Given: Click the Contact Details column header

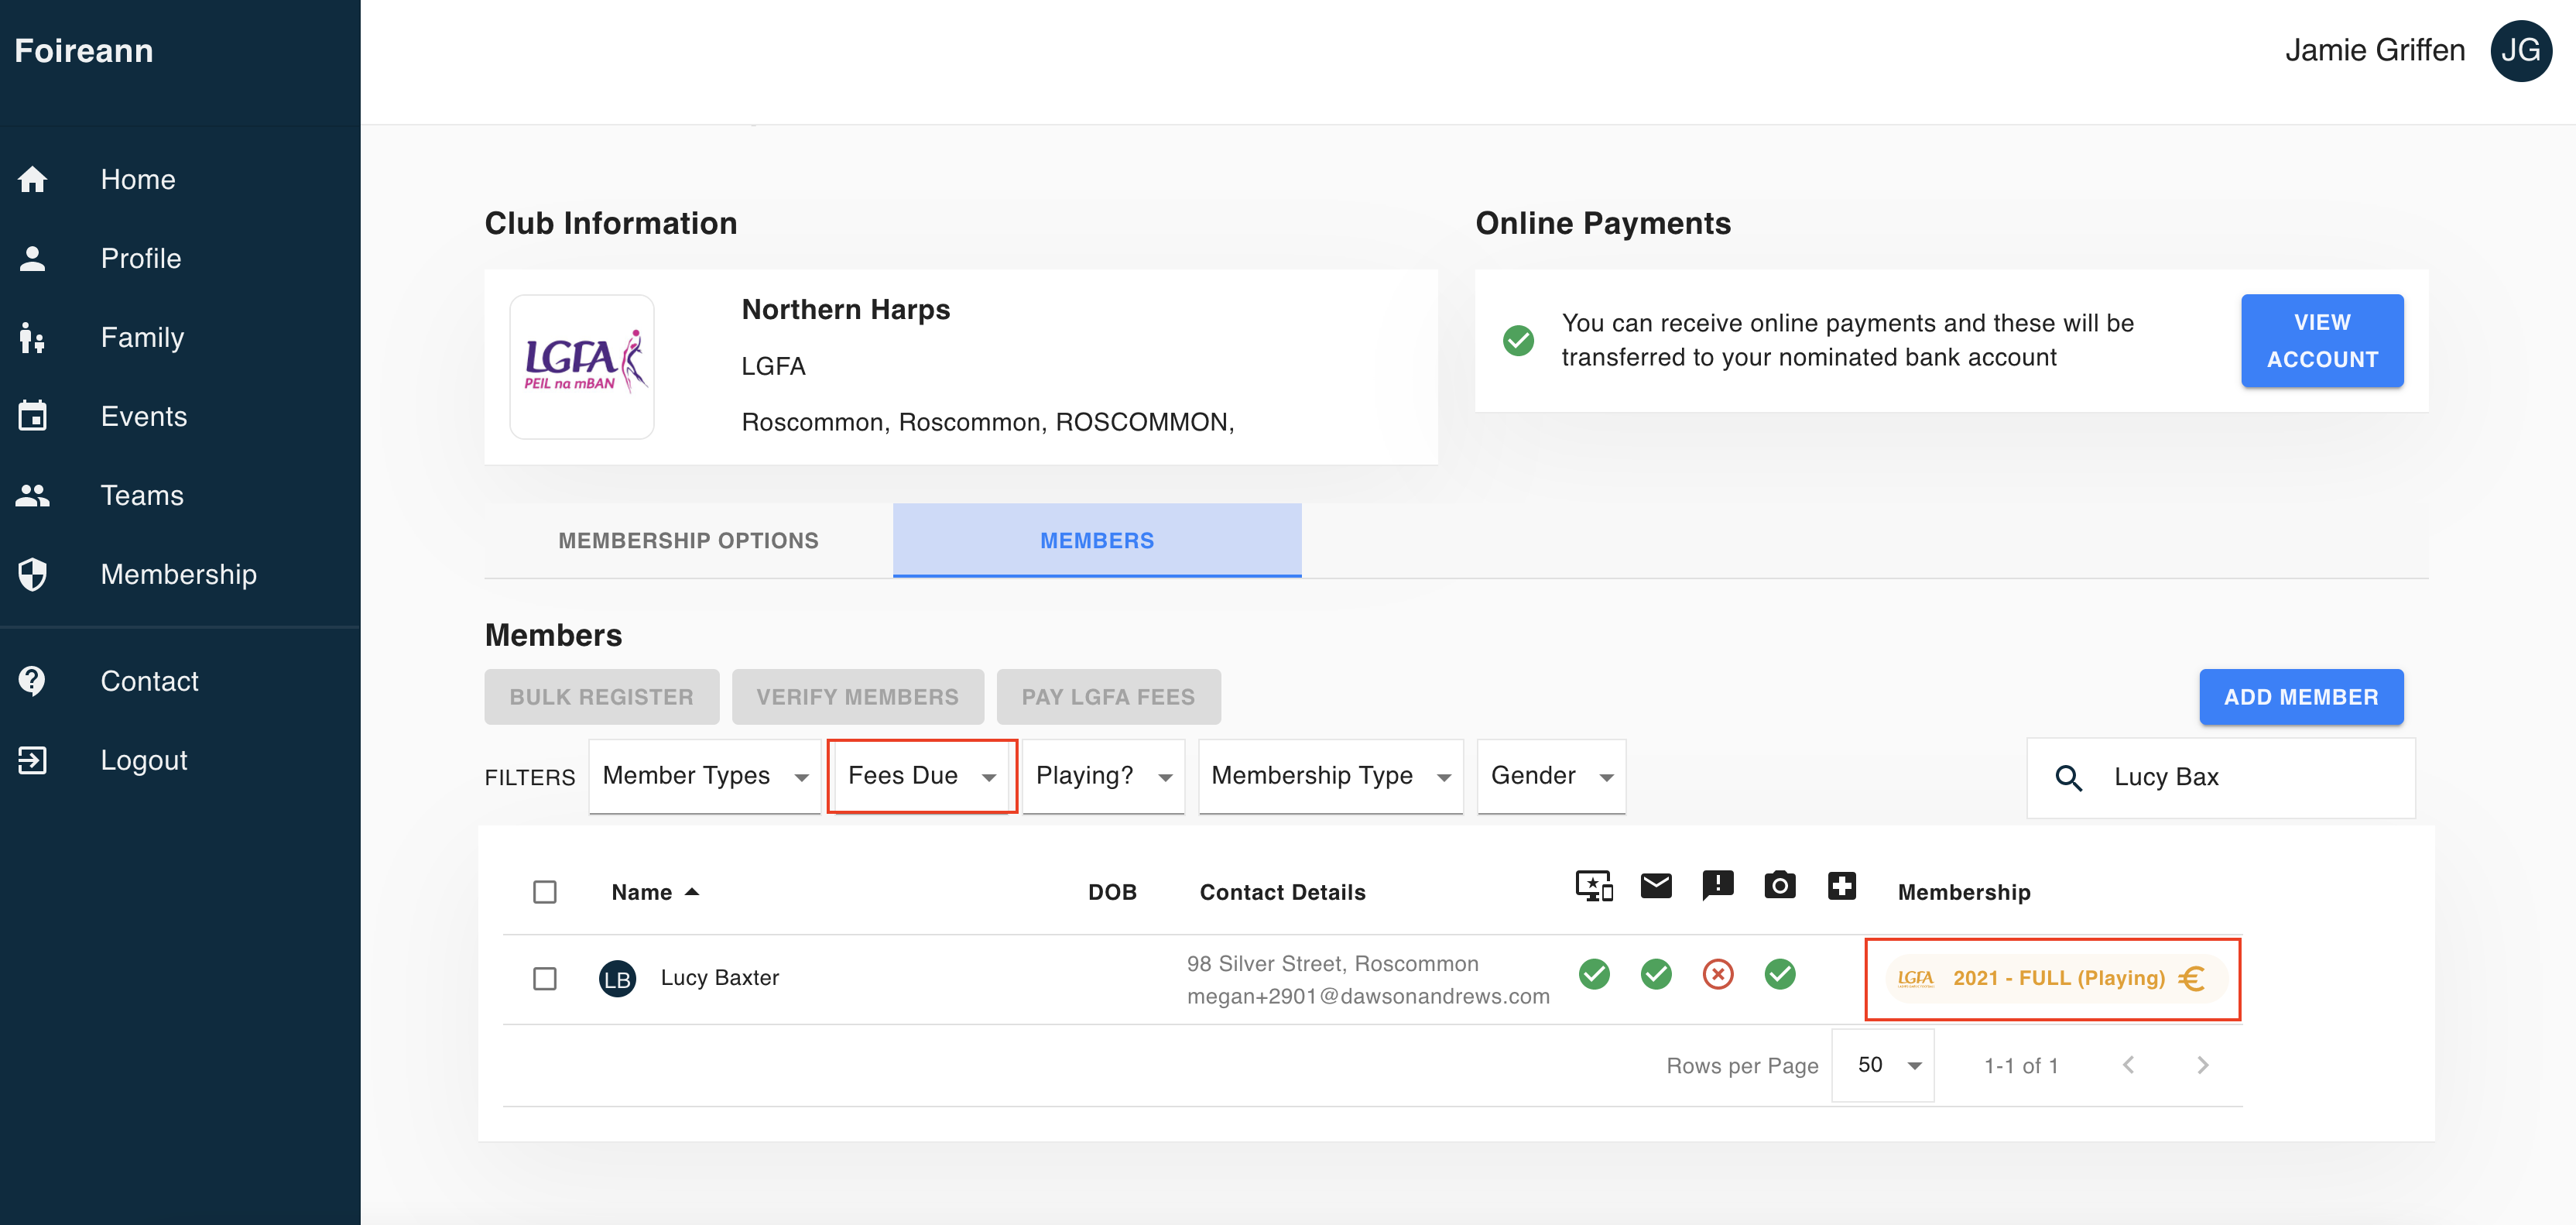Looking at the screenshot, I should [1282, 891].
